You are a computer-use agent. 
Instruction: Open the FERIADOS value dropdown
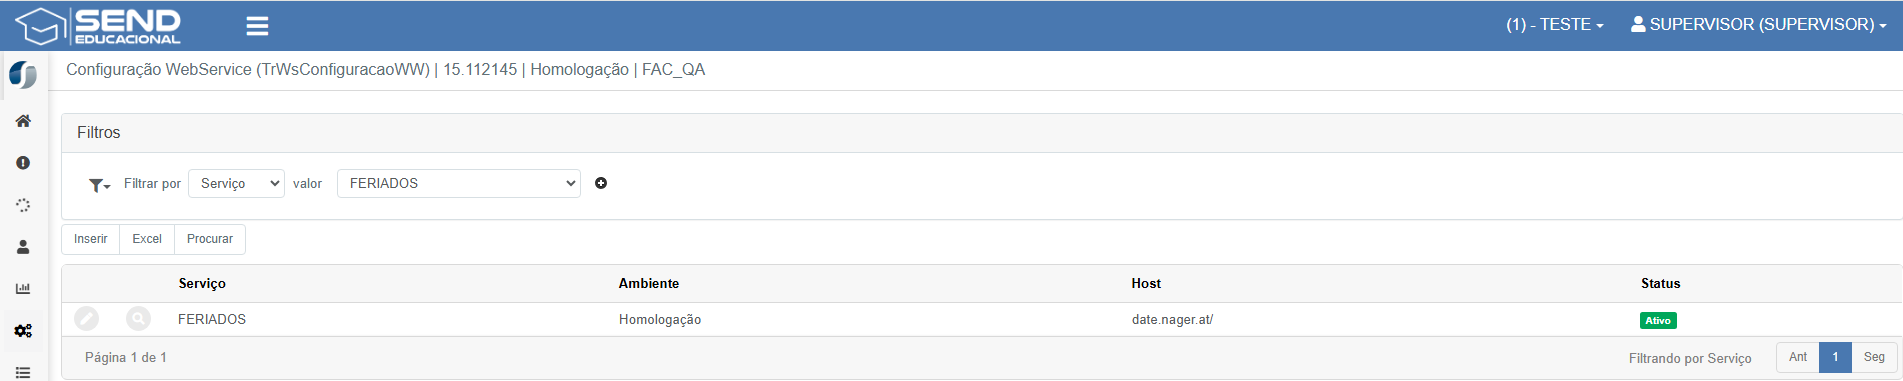pos(459,183)
